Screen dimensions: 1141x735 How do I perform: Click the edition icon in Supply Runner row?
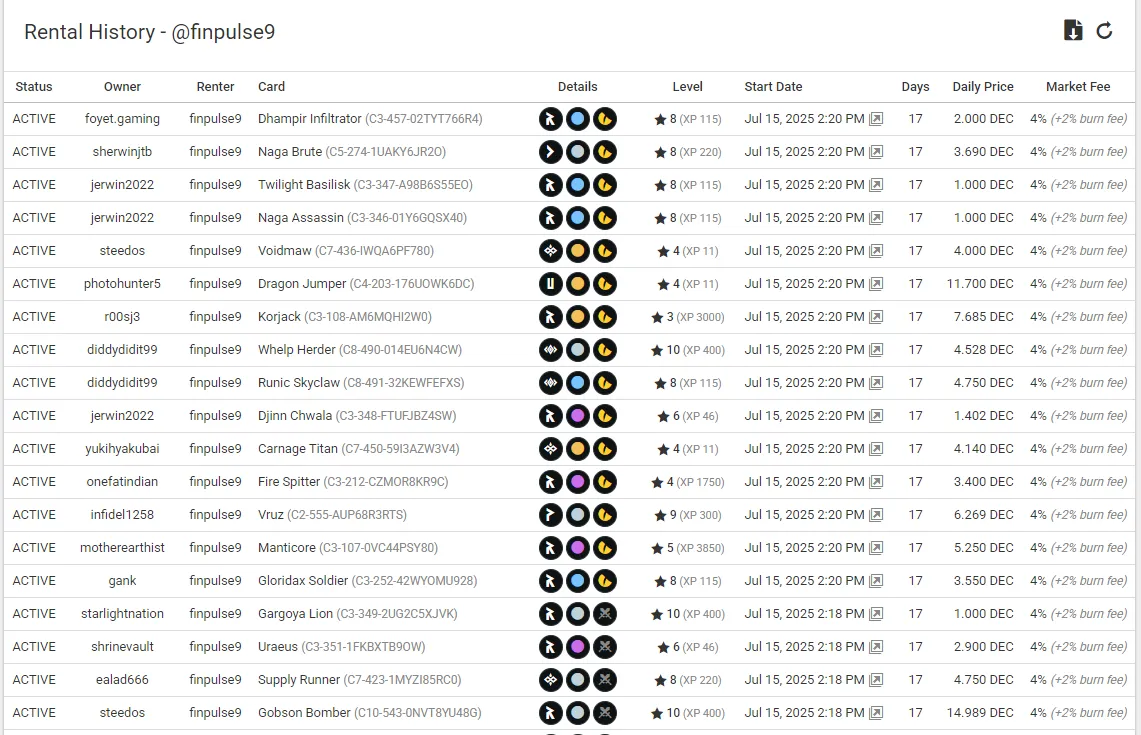click(551, 680)
